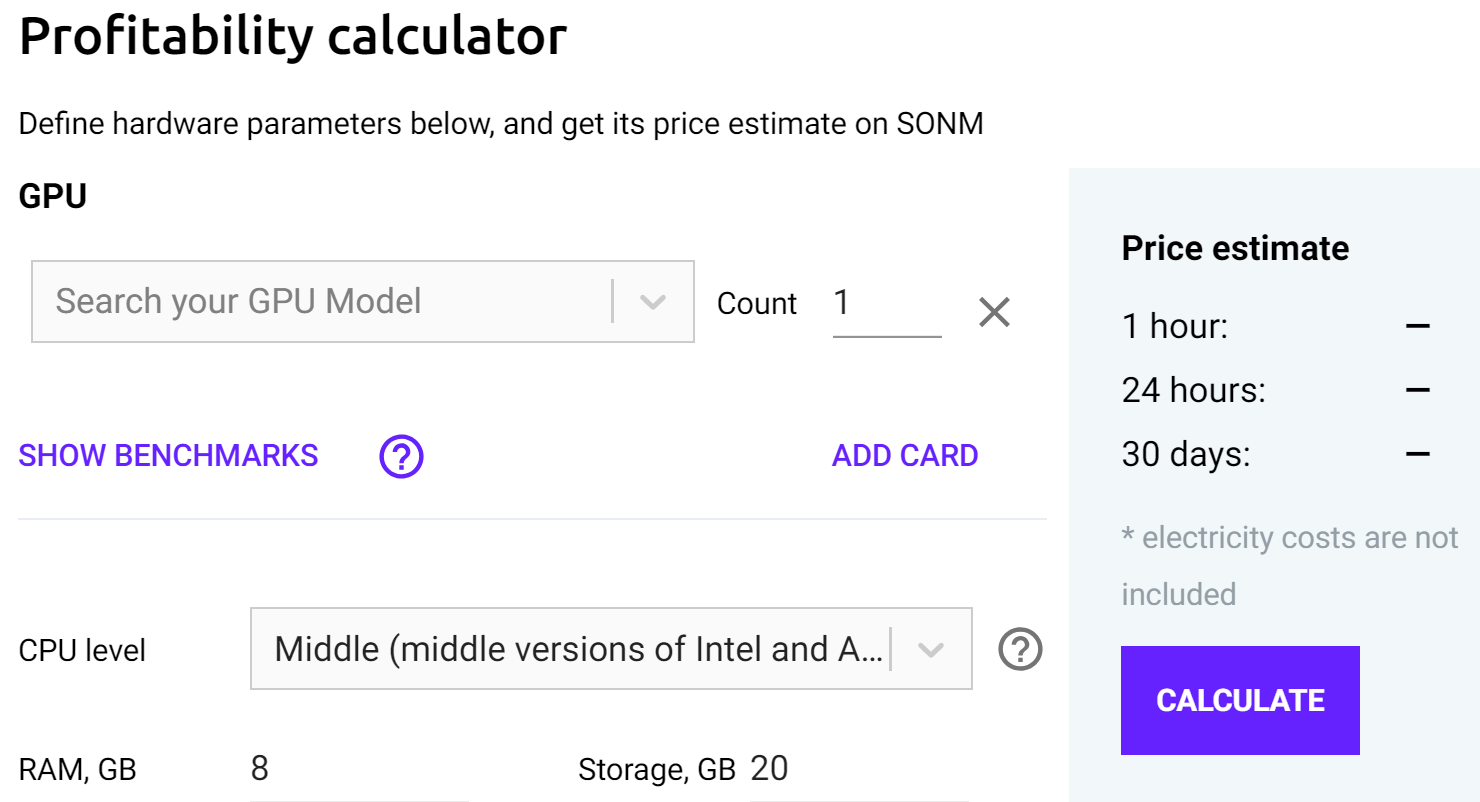The image size is (1480, 802).
Task: Click the CPU level label
Action: [x=82, y=651]
